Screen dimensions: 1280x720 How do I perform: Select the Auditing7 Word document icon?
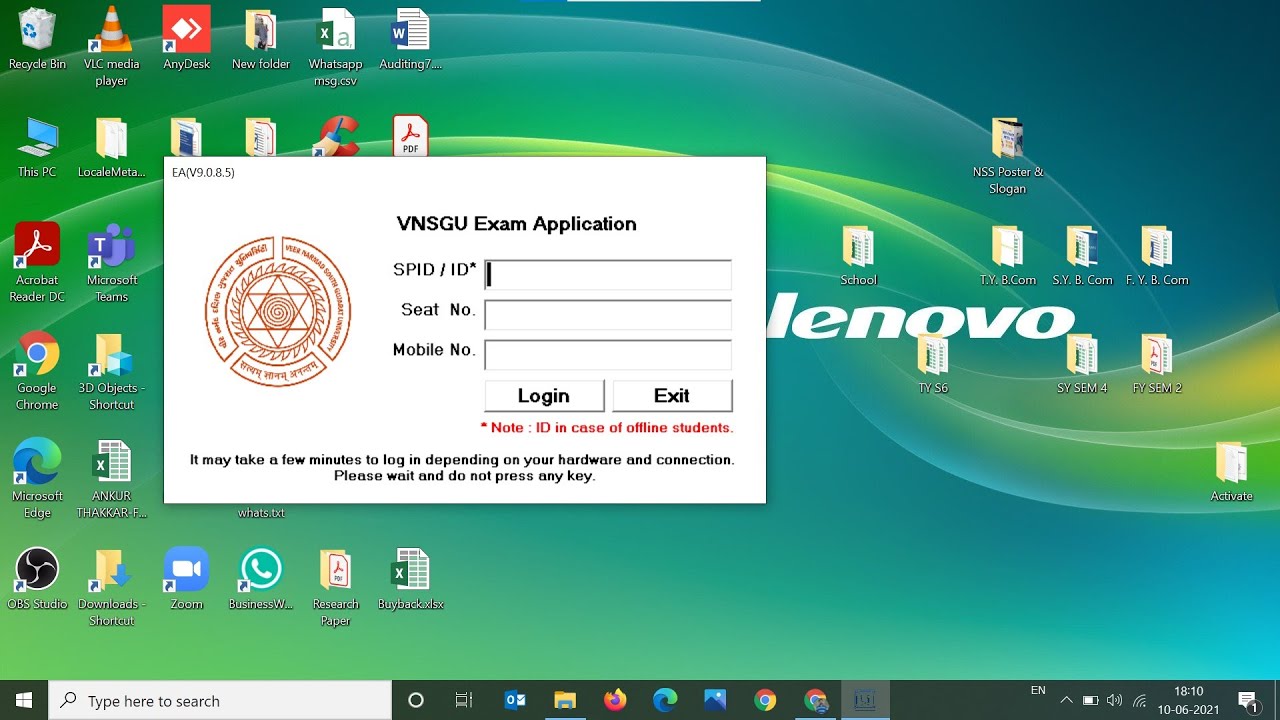click(x=410, y=40)
